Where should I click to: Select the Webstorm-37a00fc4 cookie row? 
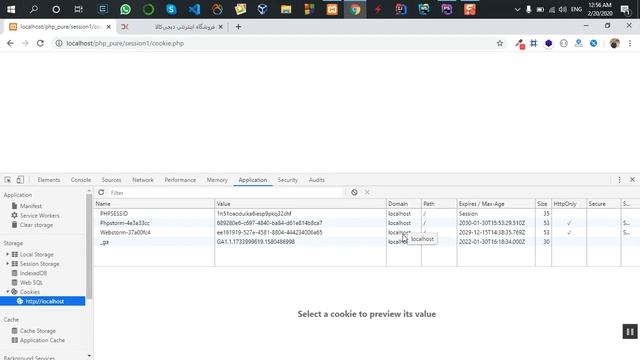[367, 232]
